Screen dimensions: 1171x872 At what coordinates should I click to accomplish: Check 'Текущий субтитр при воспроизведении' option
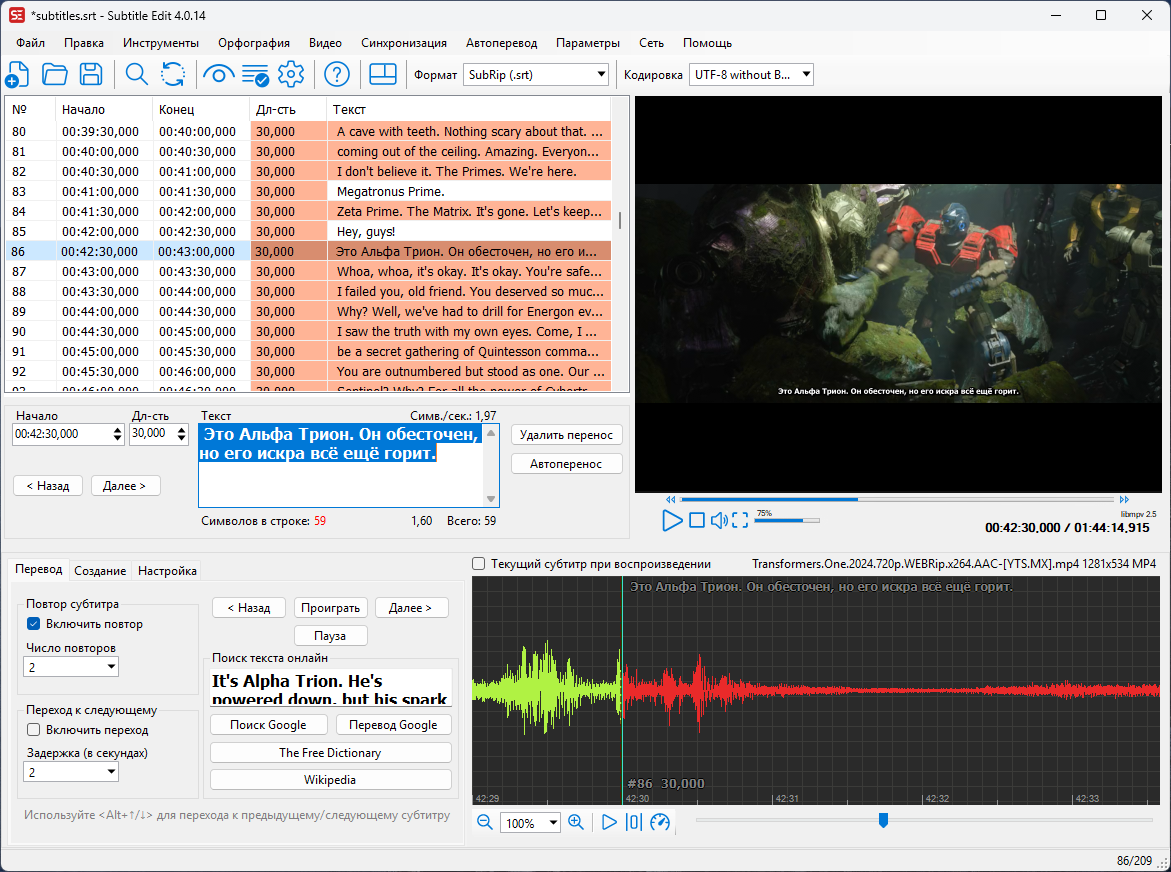click(479, 564)
